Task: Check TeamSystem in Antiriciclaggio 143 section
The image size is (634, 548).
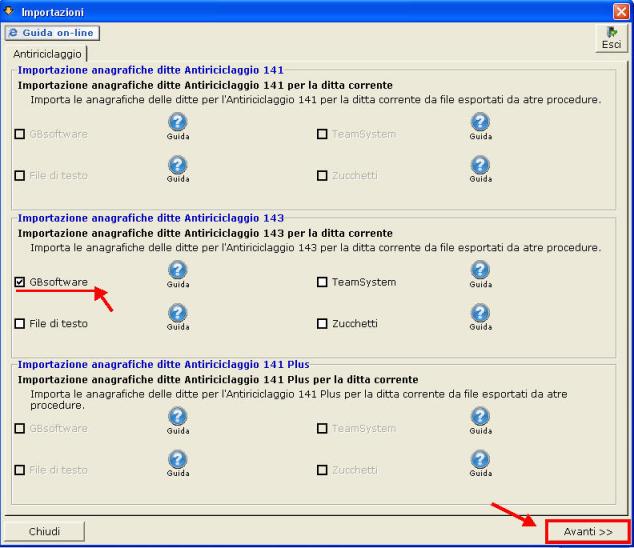Action: click(x=322, y=282)
